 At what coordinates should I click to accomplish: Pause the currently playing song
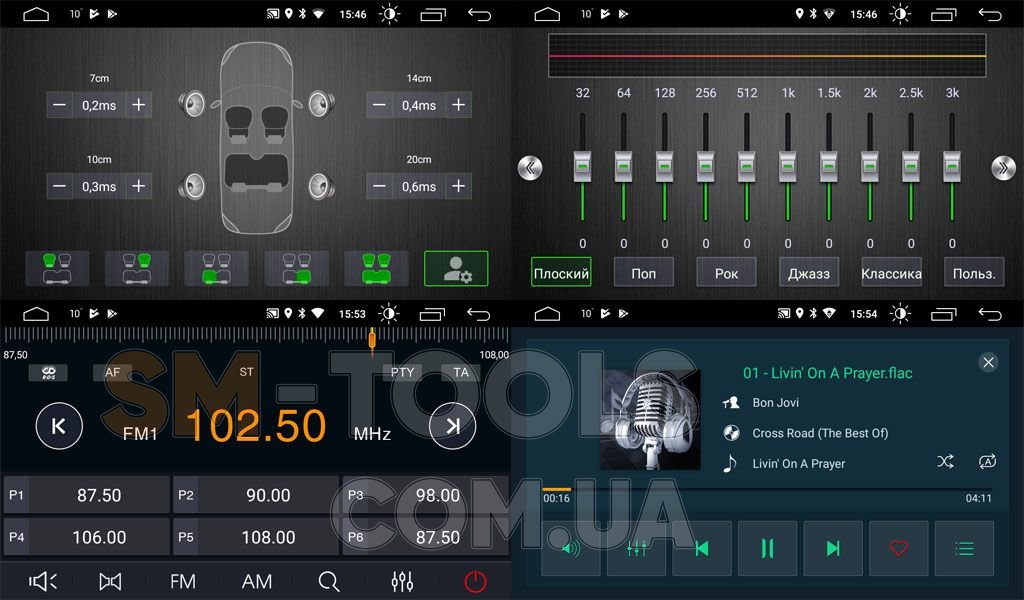coord(767,548)
